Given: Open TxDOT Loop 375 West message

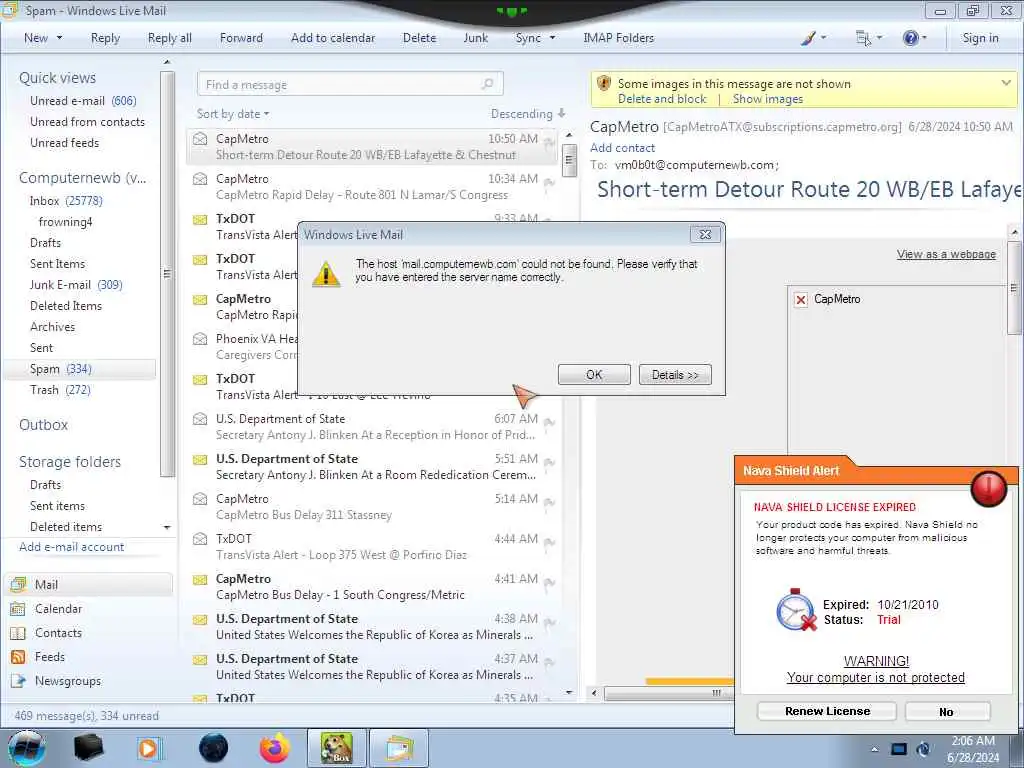Looking at the screenshot, I should 372,547.
